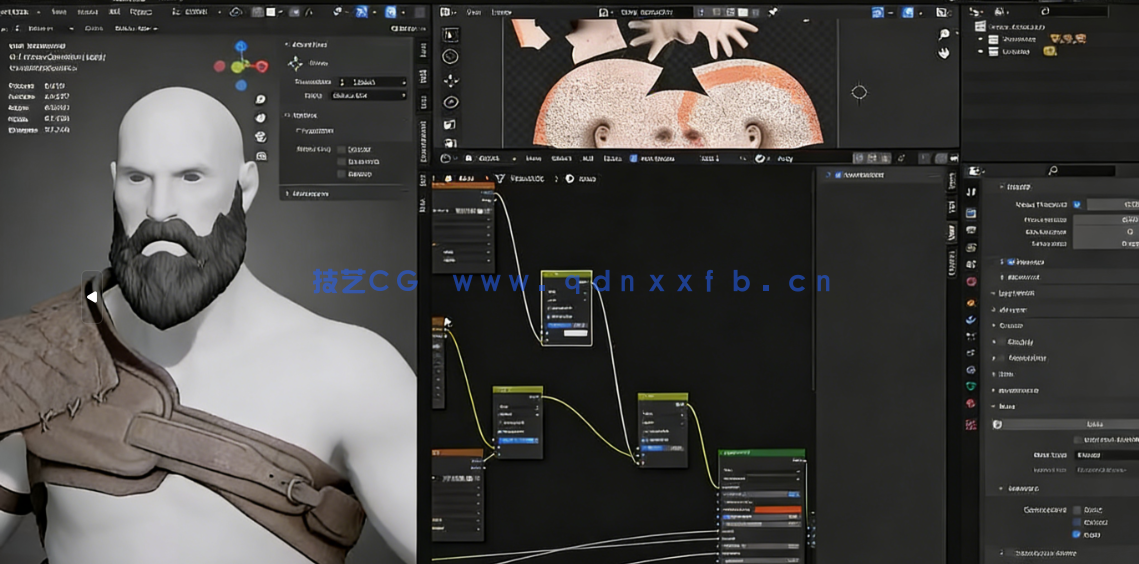Tick the middle of three stacked checkboxes in 3D sidebar

click(x=341, y=161)
